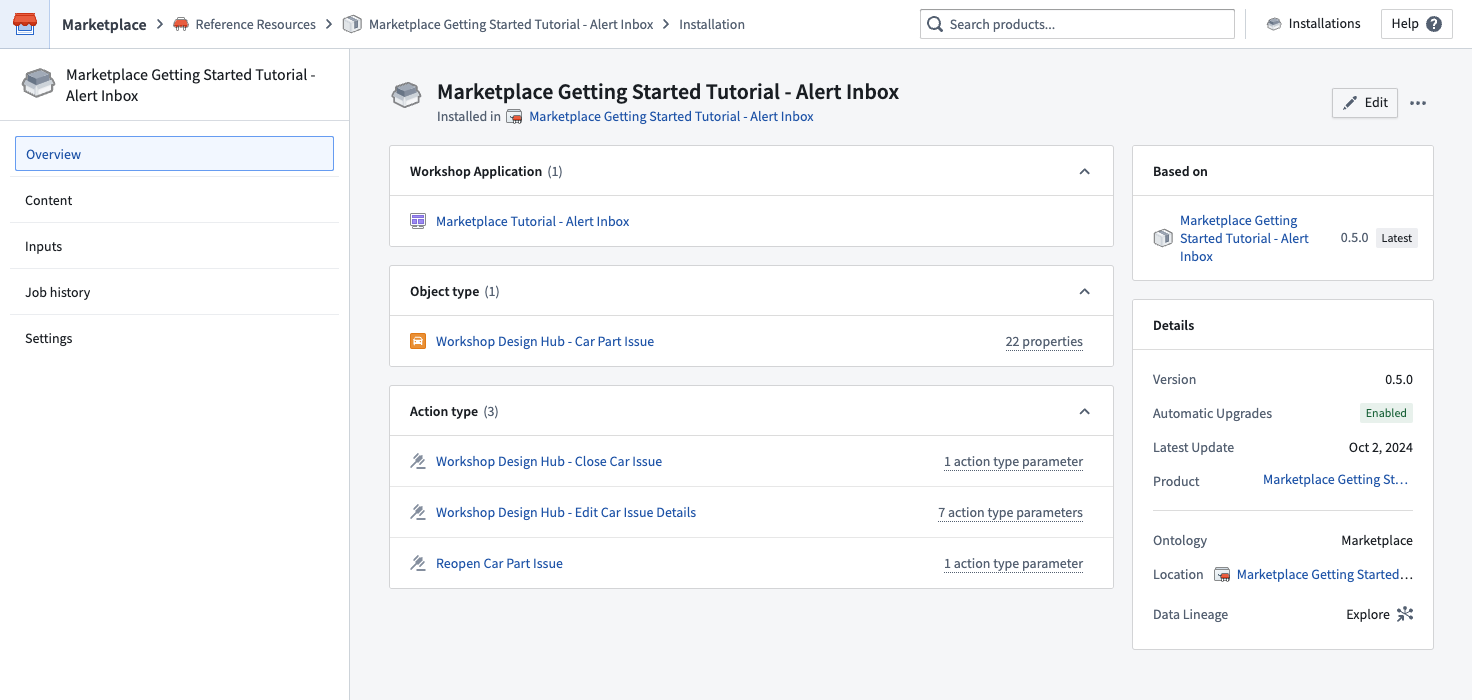Click the Reference Resources breadcrumb store icon
The height and width of the screenshot is (700, 1472).
tap(181, 24)
